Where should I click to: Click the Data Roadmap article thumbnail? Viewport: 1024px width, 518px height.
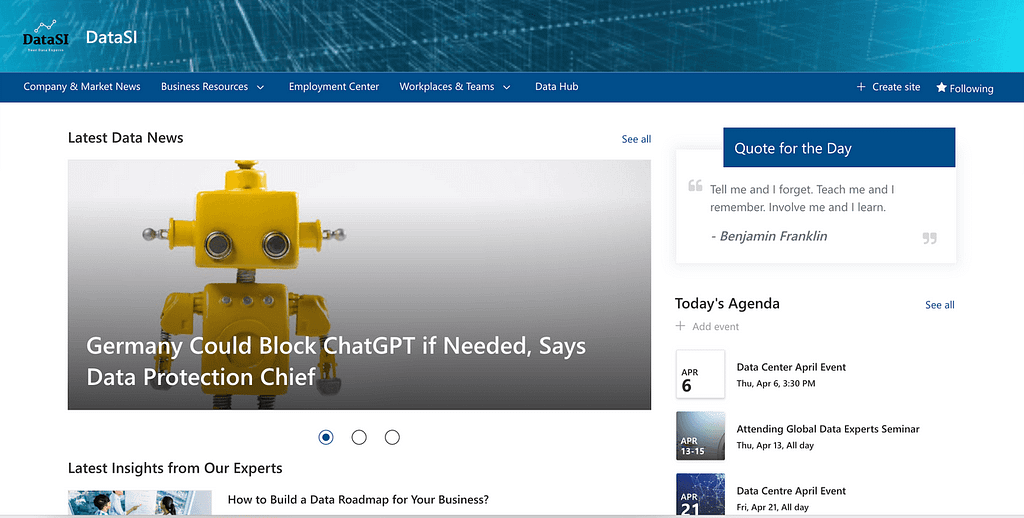click(140, 502)
